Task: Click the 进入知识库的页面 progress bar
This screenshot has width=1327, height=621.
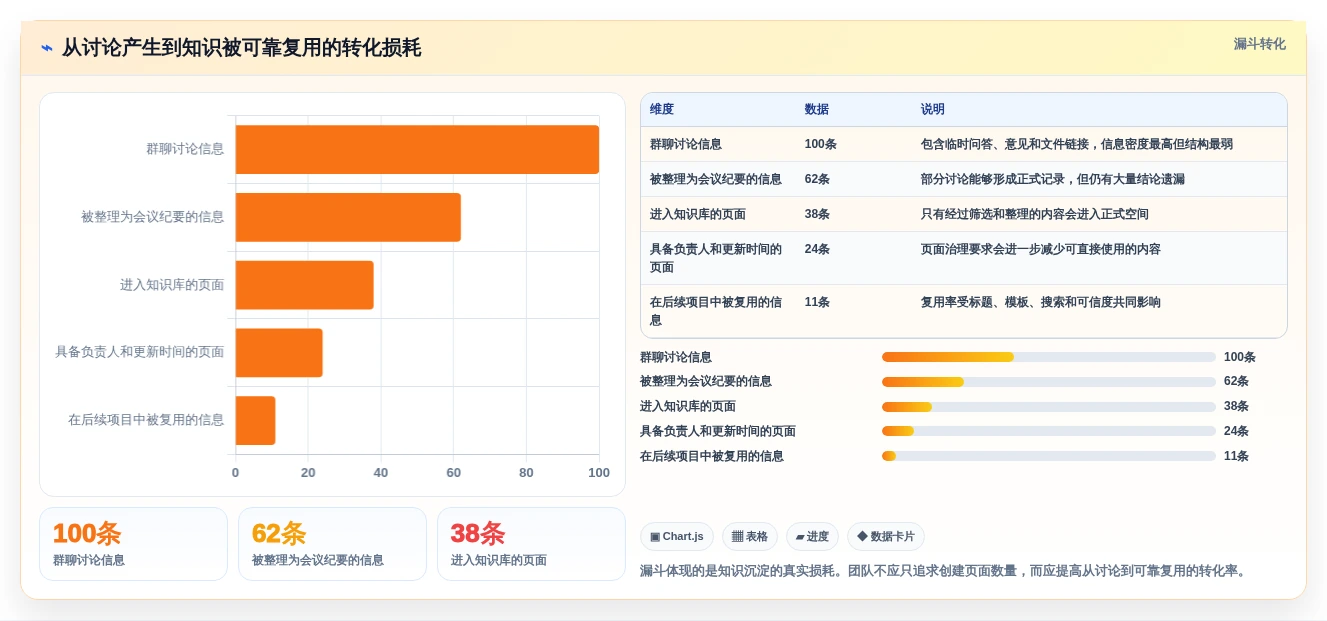Action: tap(1049, 407)
